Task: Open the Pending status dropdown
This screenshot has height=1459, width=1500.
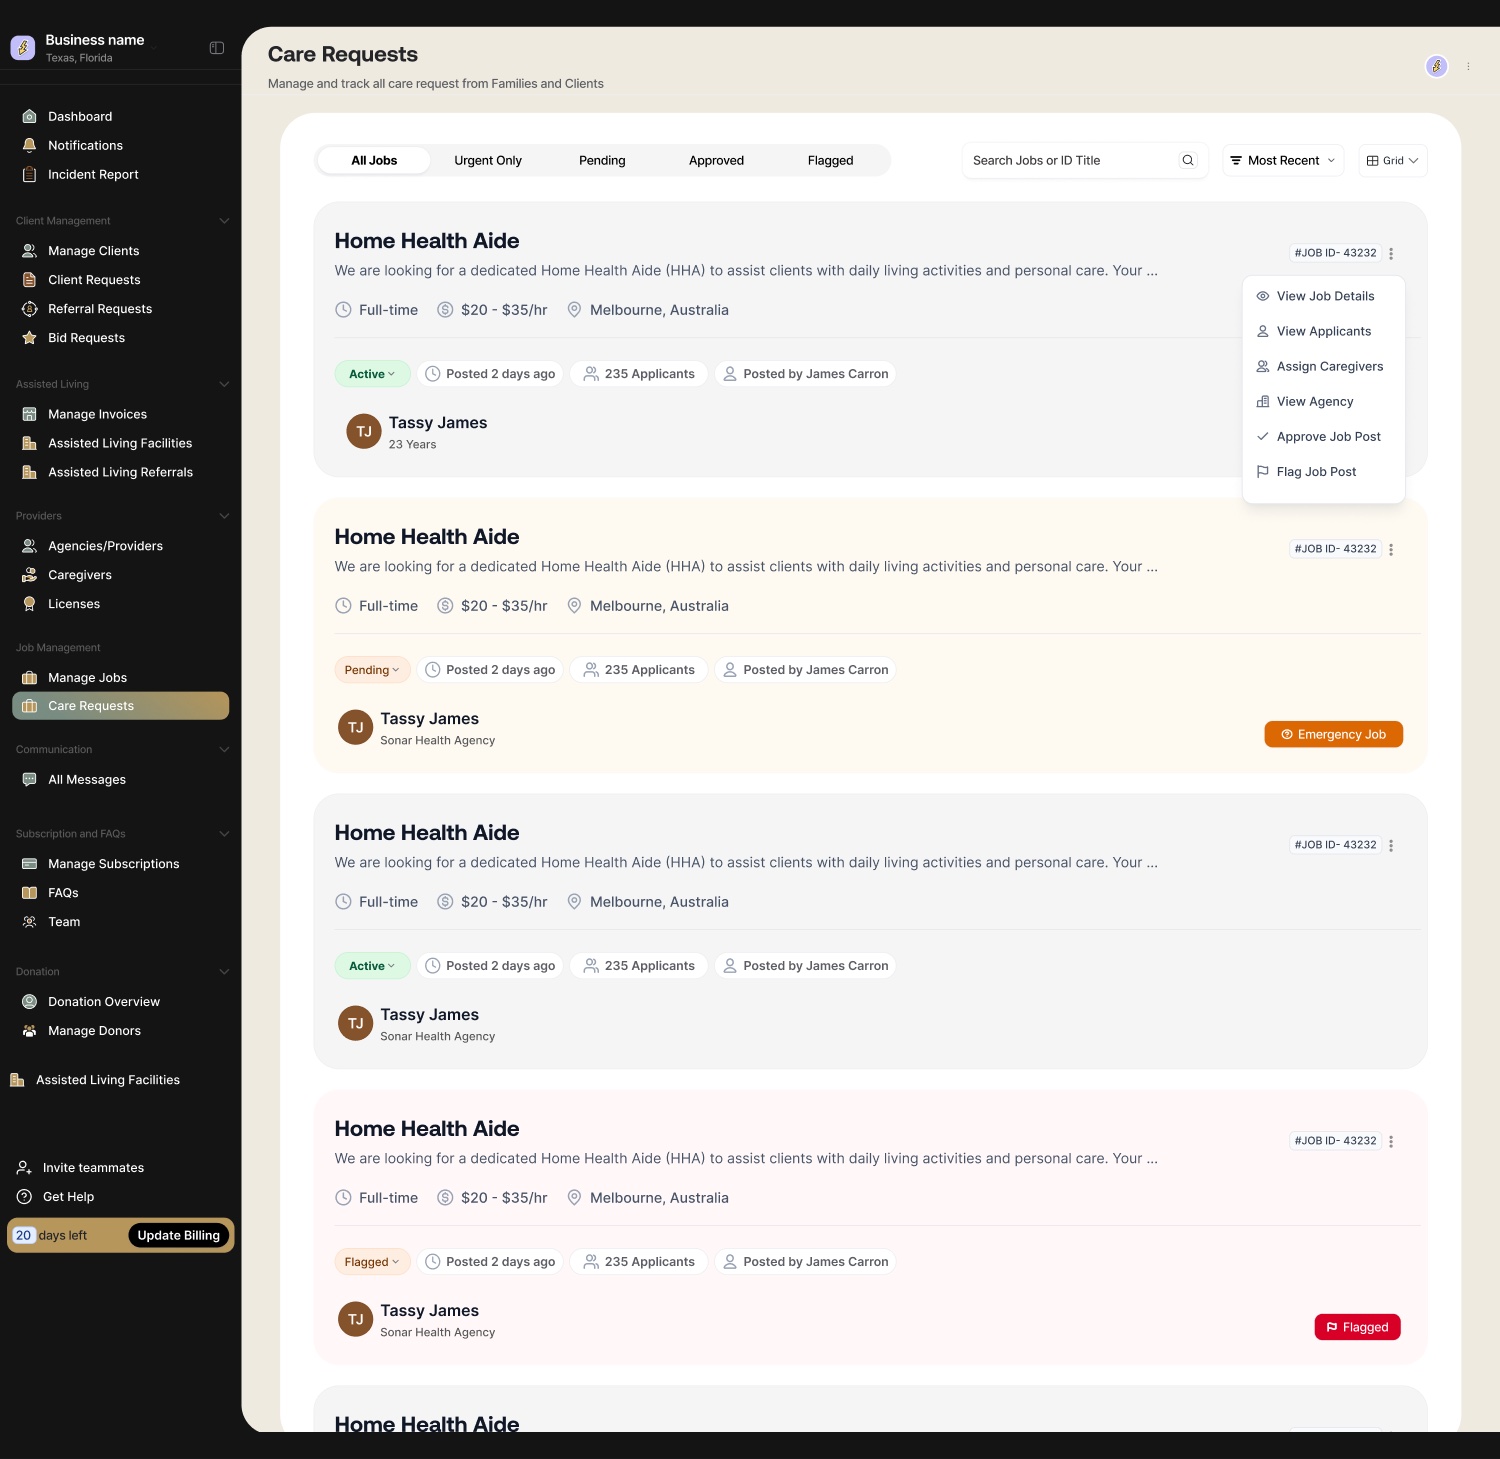Action: (x=372, y=670)
